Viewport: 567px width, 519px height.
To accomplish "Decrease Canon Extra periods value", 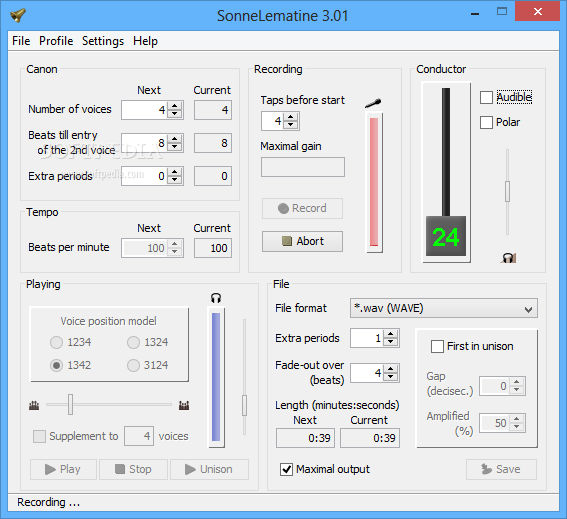I will [x=175, y=180].
